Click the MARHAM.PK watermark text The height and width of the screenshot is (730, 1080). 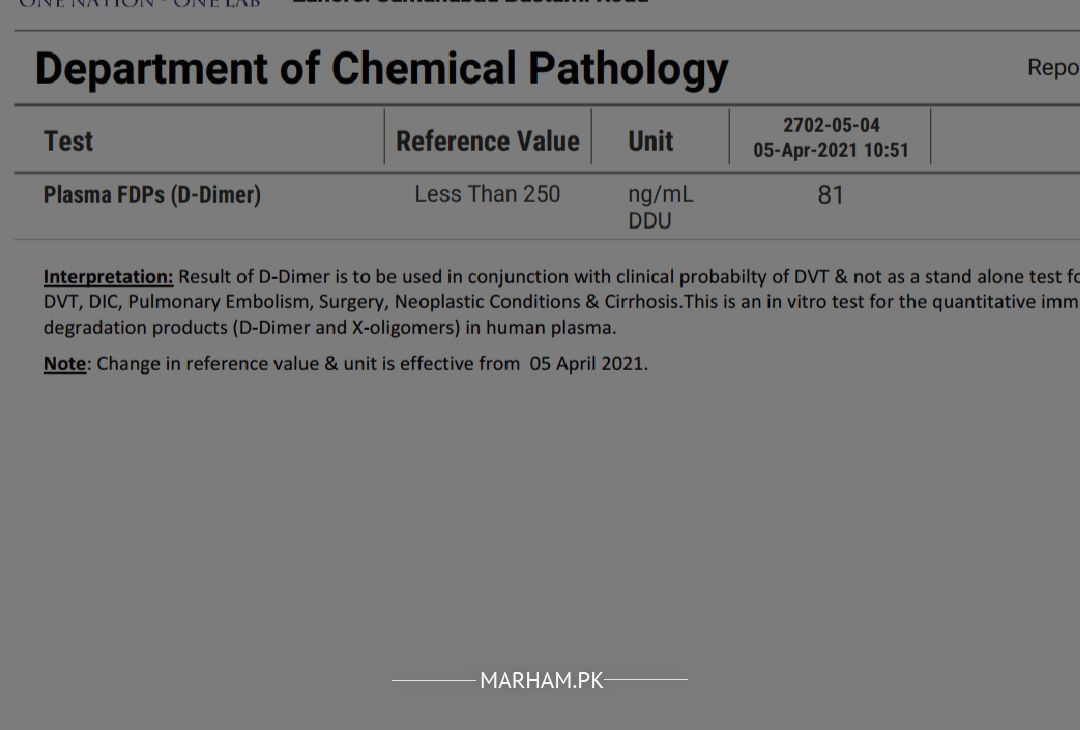coord(541,680)
